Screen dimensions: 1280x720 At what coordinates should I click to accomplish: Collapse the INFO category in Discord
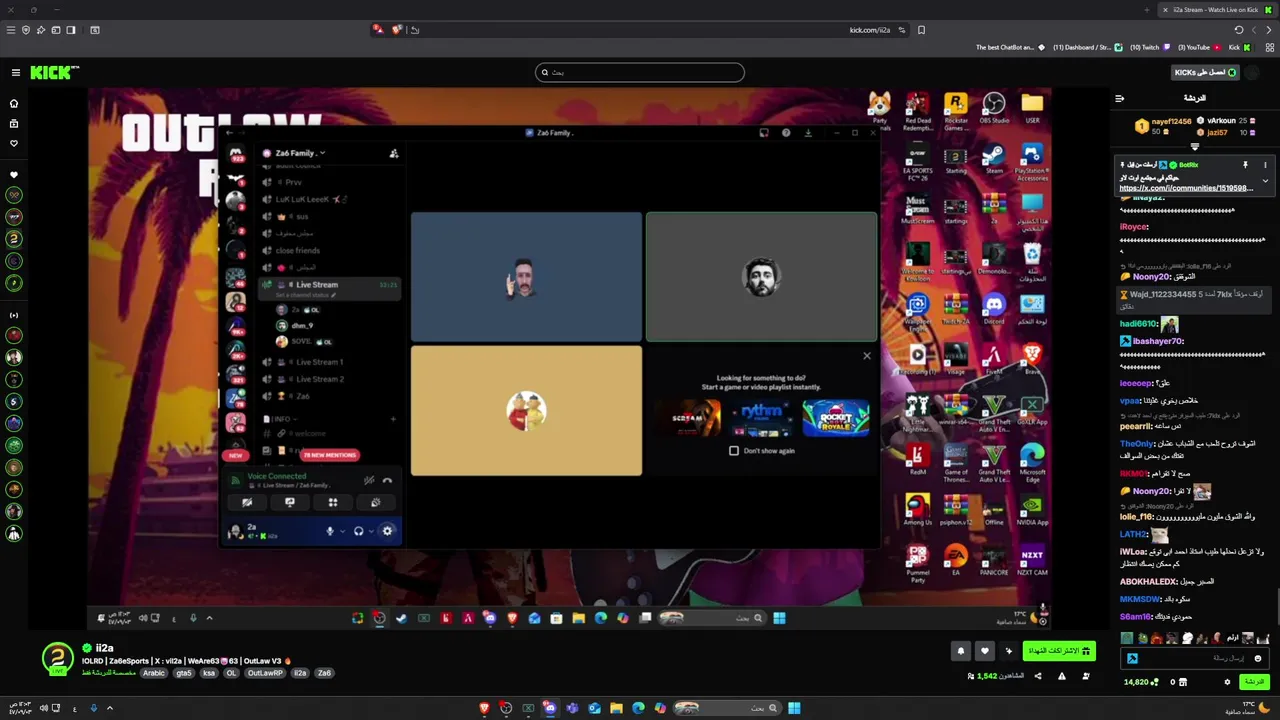[278, 419]
